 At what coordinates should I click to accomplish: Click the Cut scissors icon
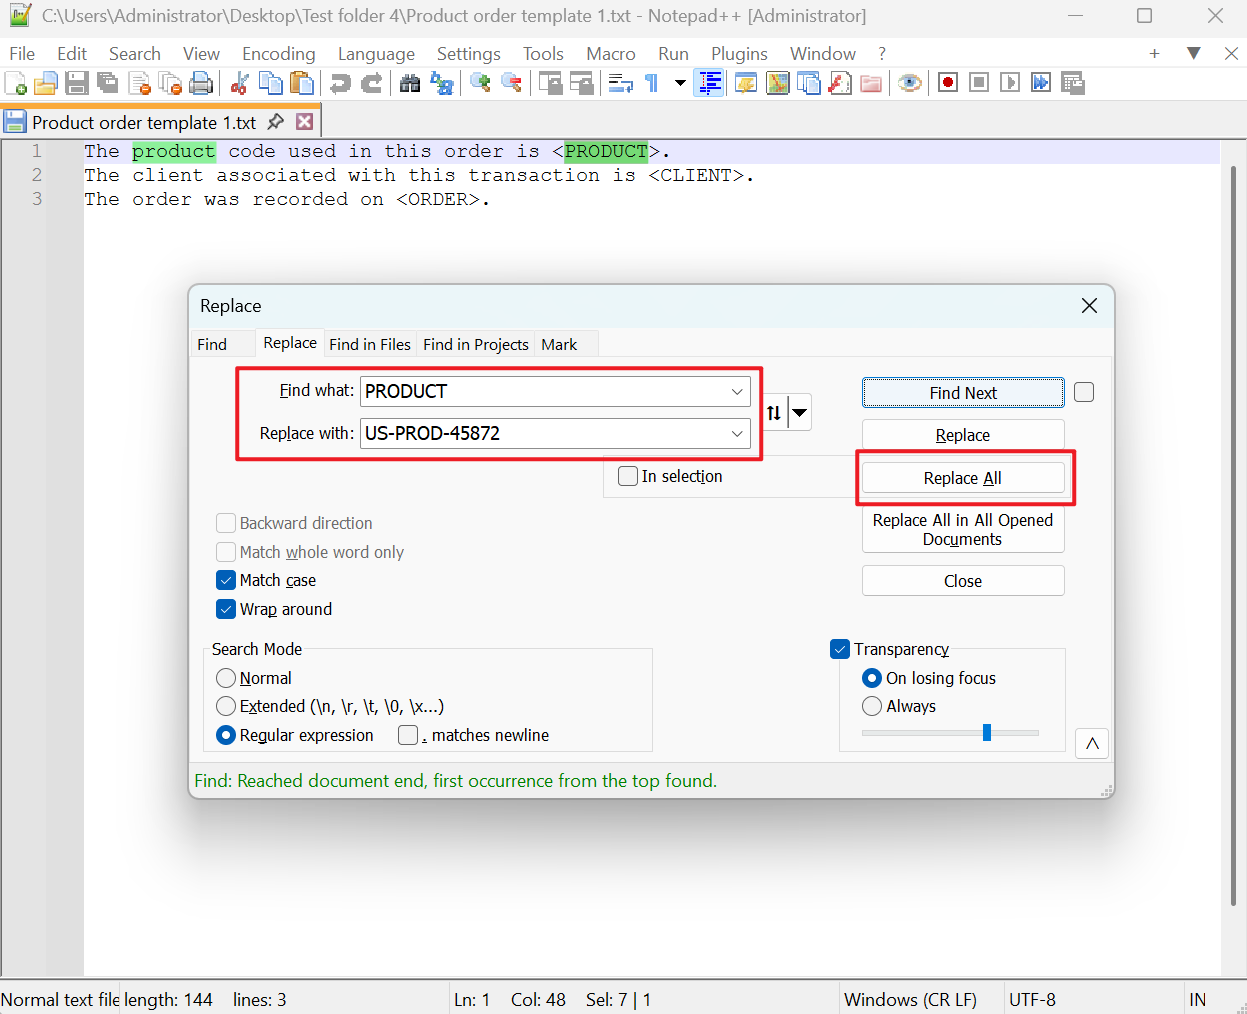239,83
